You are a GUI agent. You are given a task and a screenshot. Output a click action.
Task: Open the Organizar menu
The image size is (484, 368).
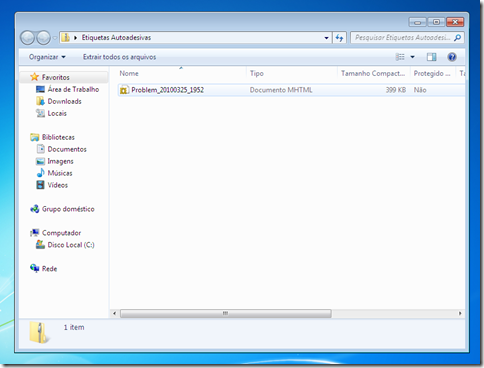pos(47,57)
